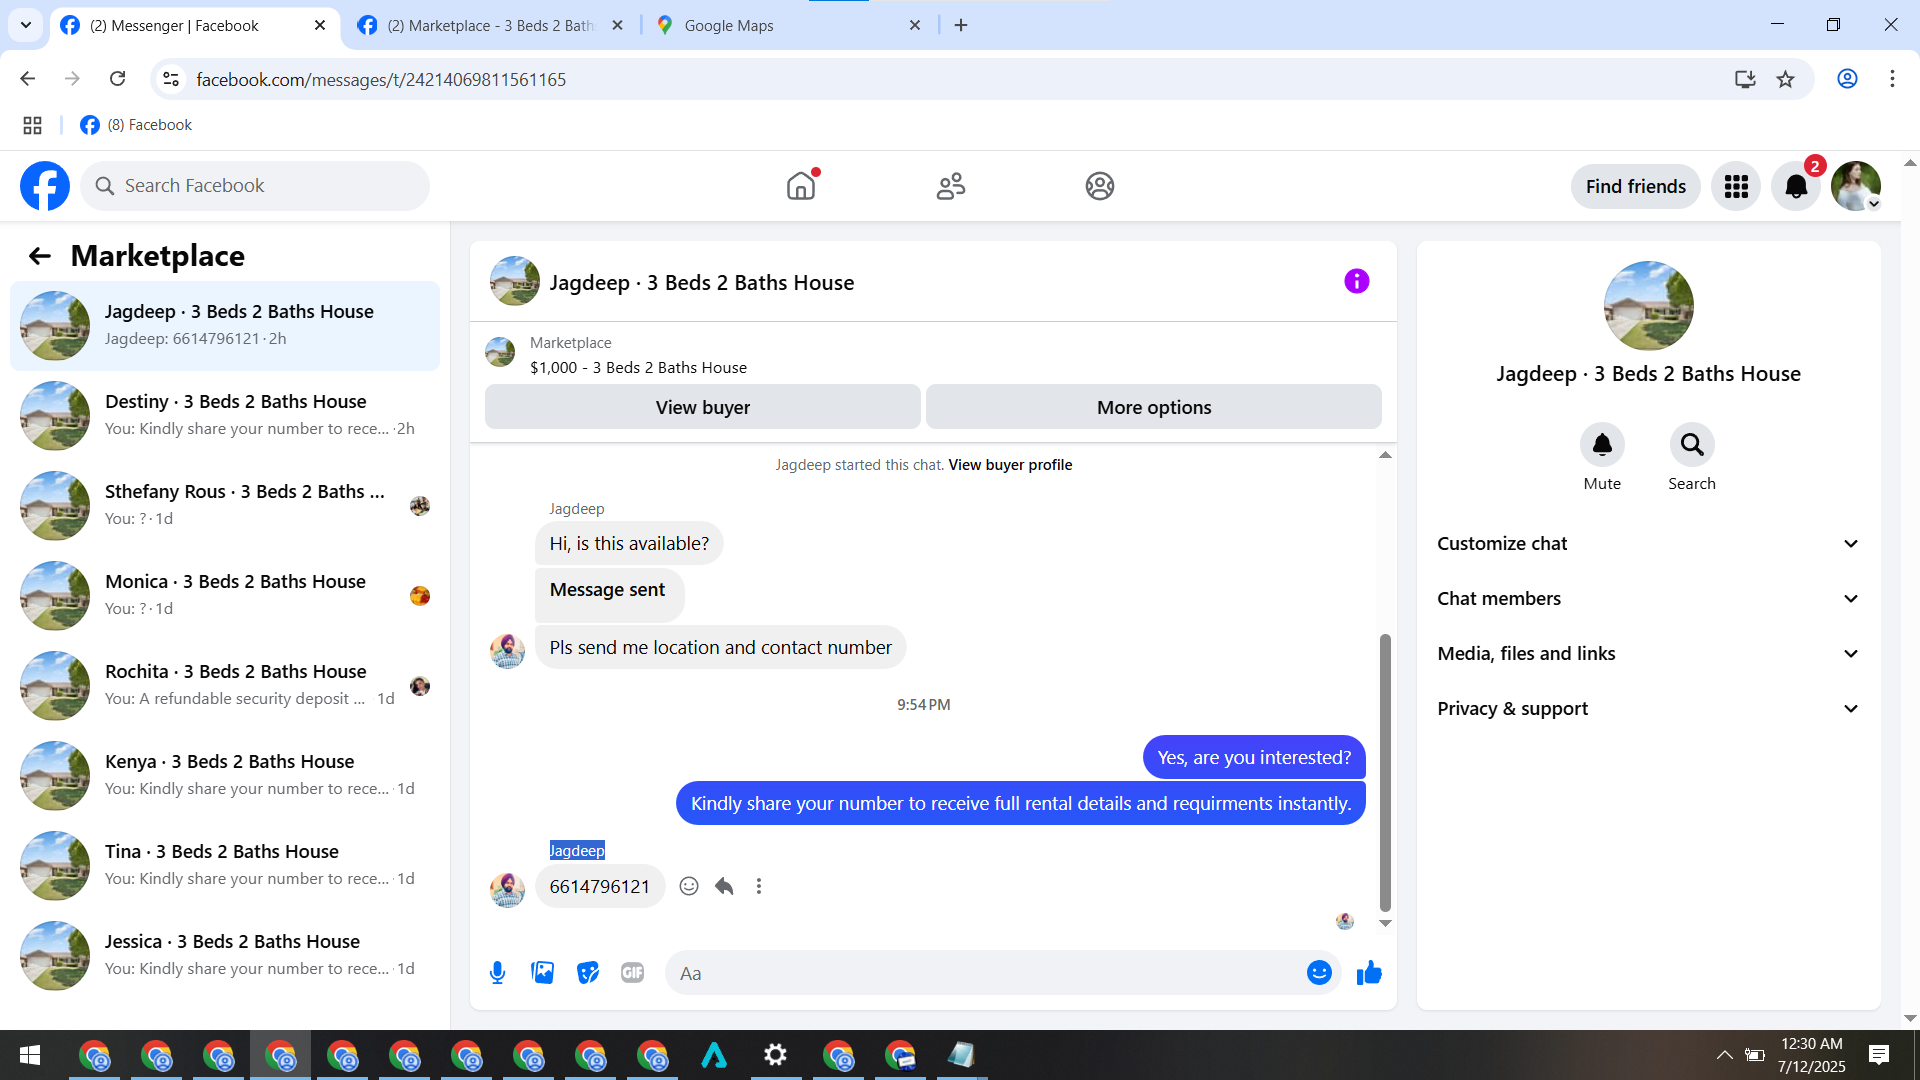Open conversation information purple icon
1920x1080 pixels.
tap(1356, 281)
